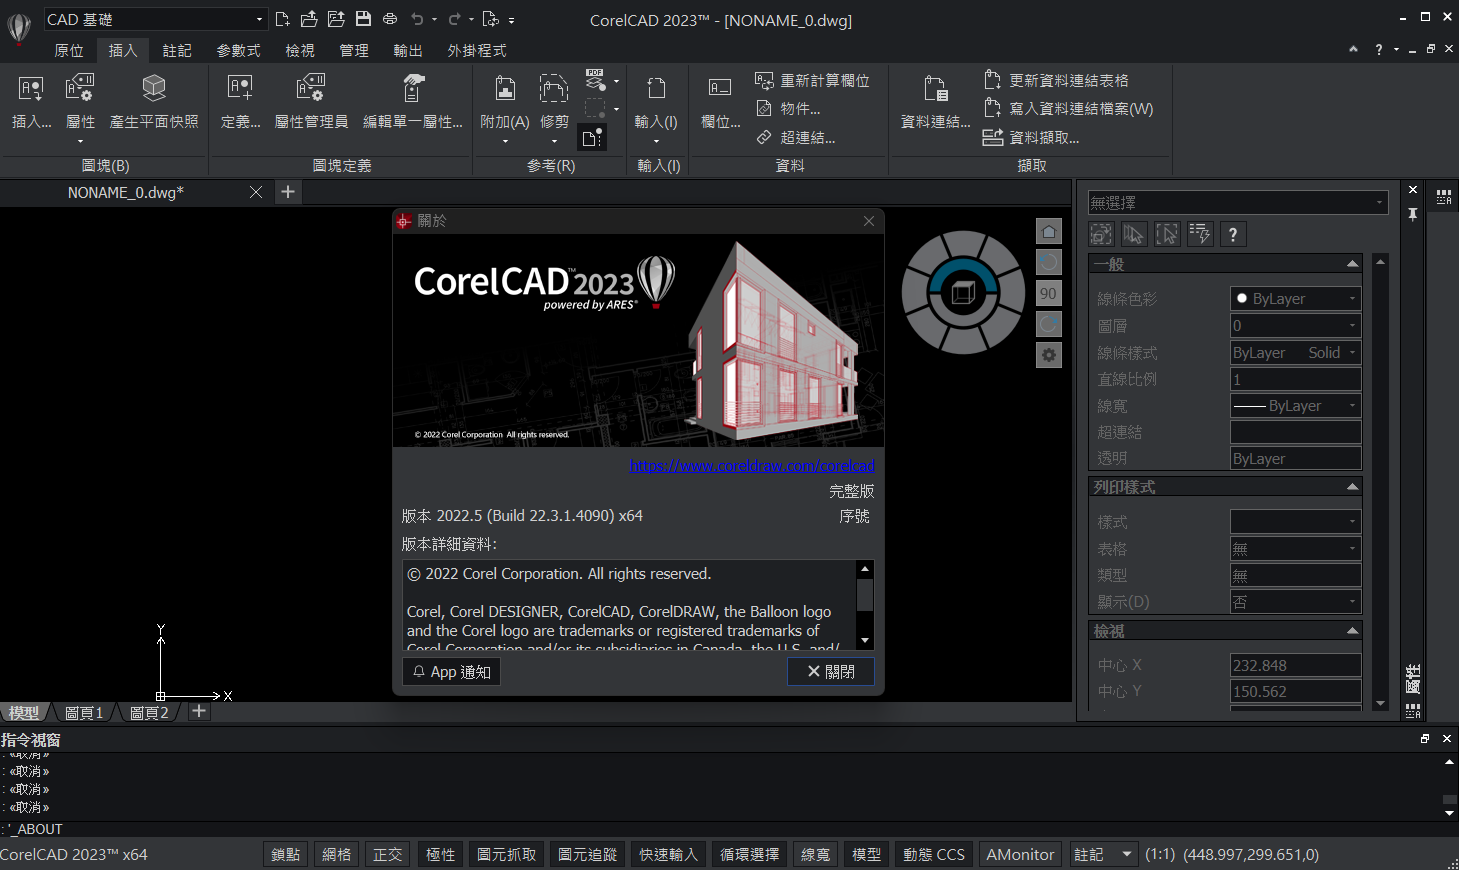The height and width of the screenshot is (870, 1459).
Task: Open the Block Attribute Manager tool
Action: coord(311,90)
